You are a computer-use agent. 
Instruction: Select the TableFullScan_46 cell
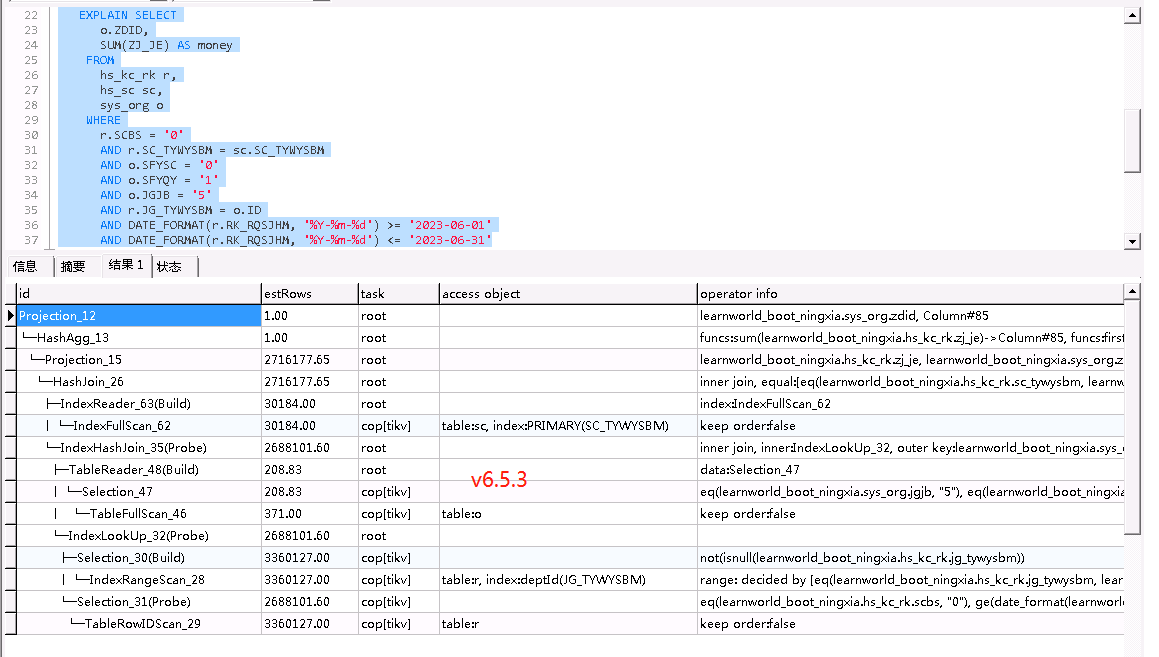[x=138, y=514]
